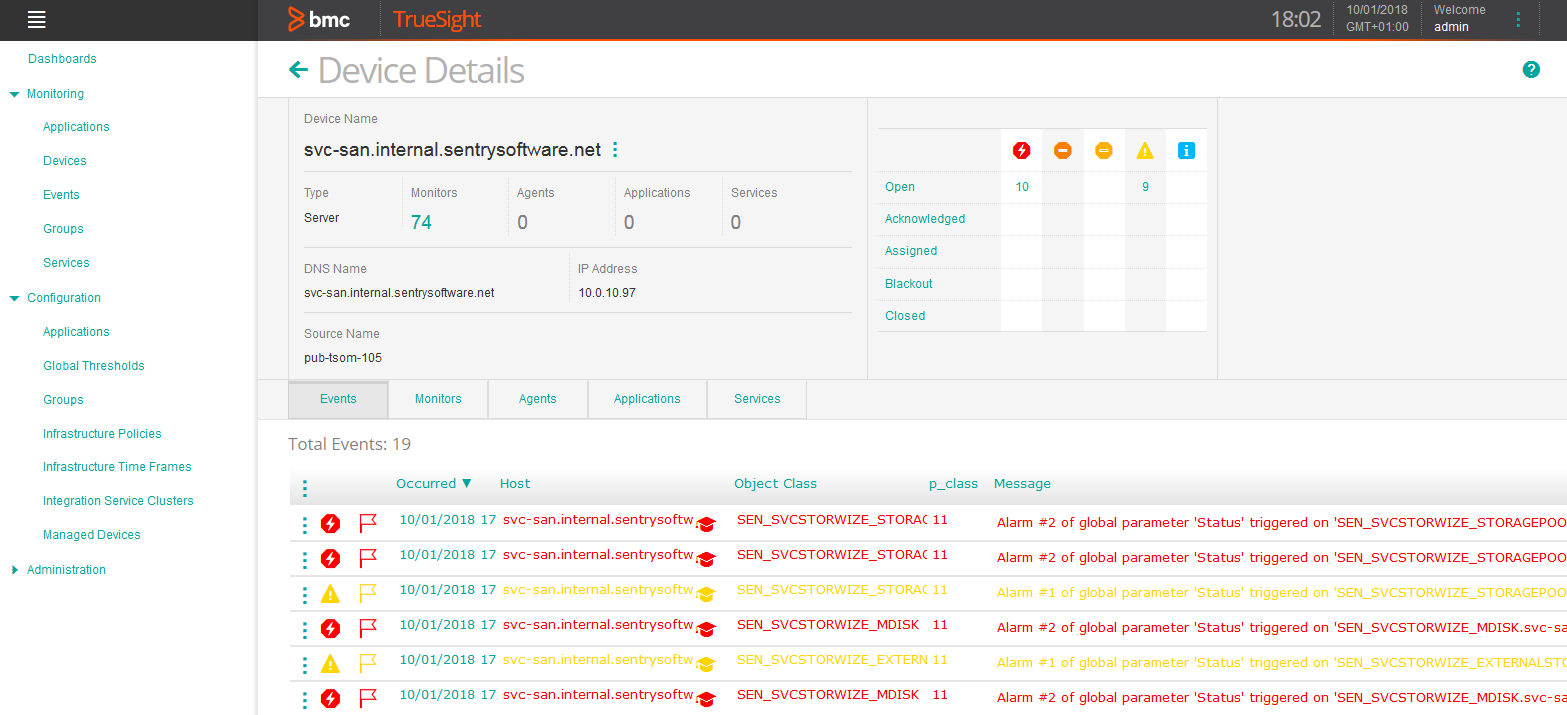Open the header options menu beside admin
Screen dimensions: 1567x715
[1518, 20]
